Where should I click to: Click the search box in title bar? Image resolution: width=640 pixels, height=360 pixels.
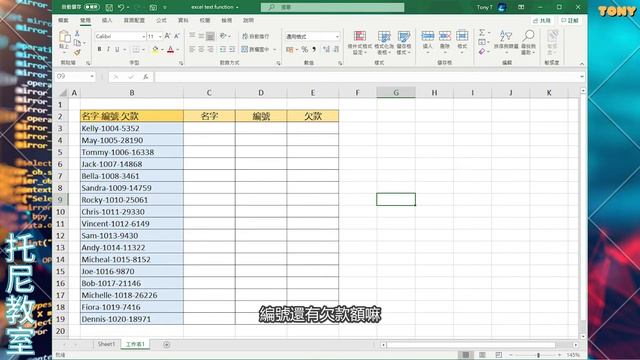pyautogui.click(x=332, y=7)
